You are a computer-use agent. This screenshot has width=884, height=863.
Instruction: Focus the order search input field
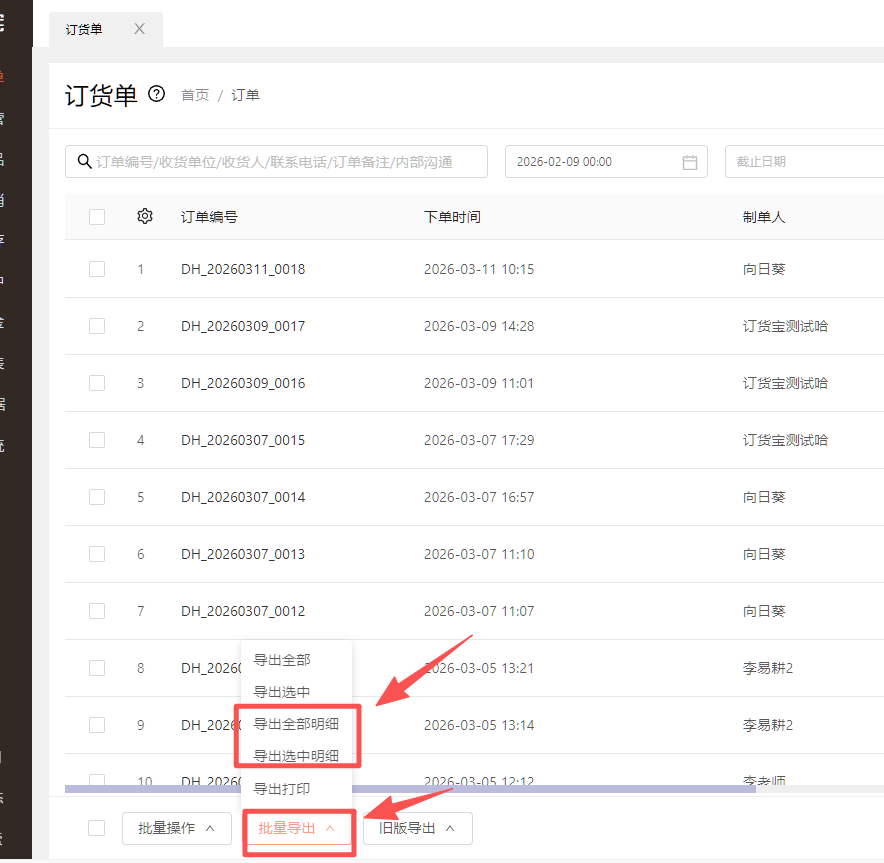coord(276,162)
